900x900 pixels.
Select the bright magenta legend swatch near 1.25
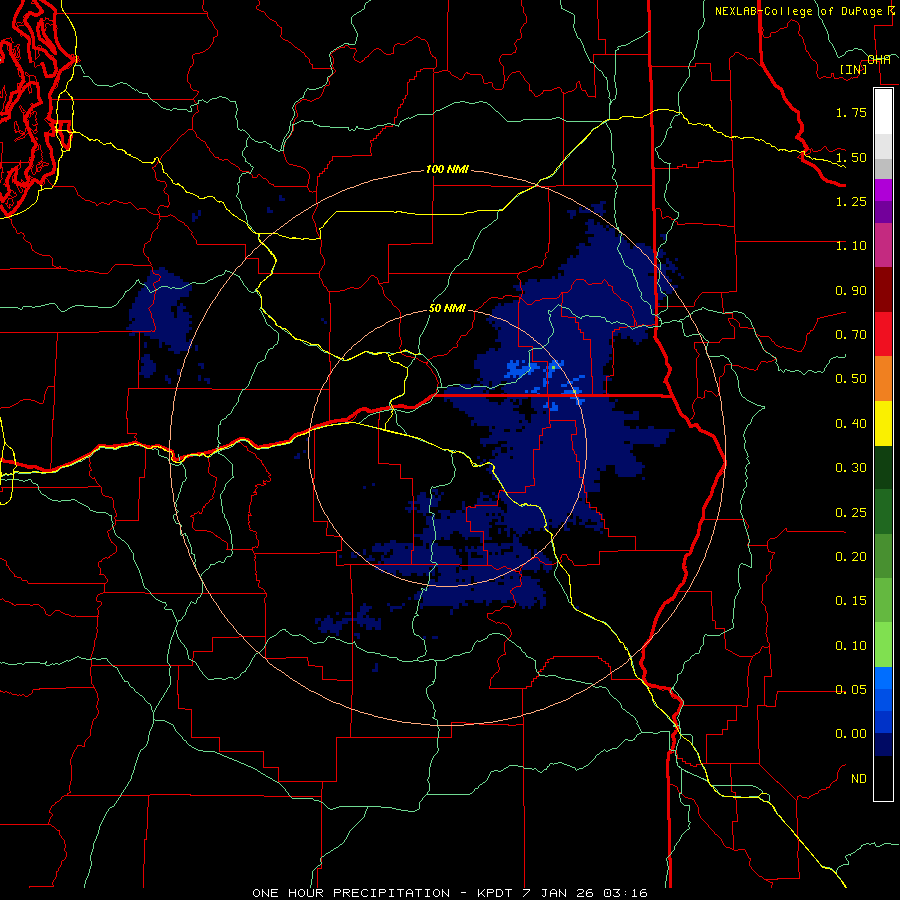pyautogui.click(x=883, y=190)
